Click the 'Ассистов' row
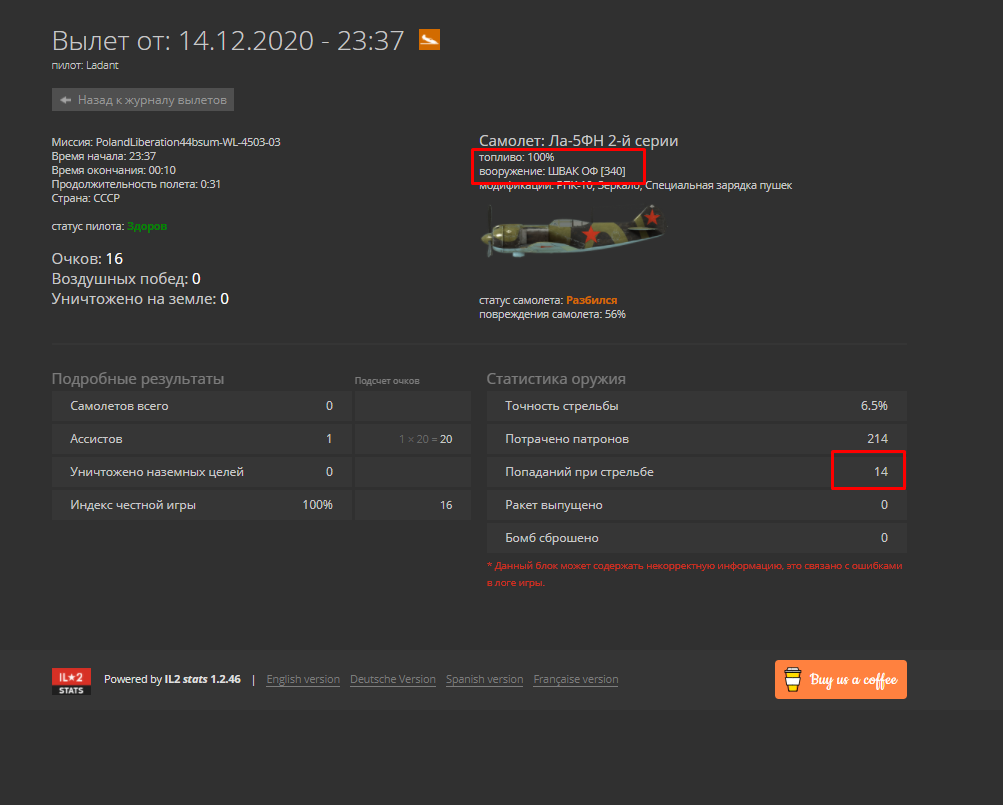This screenshot has height=805, width=1003. 201,439
